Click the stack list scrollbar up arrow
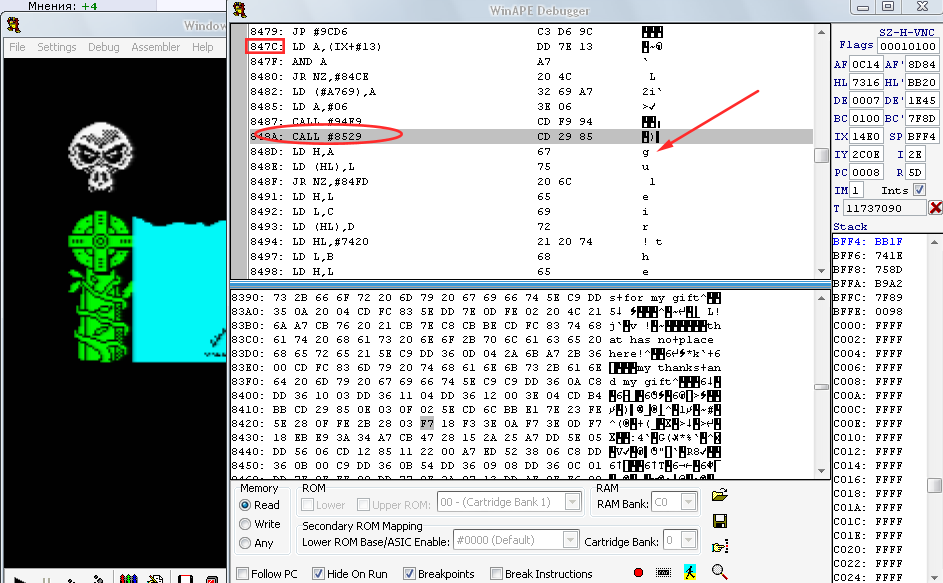The height and width of the screenshot is (583, 943). 934,242
